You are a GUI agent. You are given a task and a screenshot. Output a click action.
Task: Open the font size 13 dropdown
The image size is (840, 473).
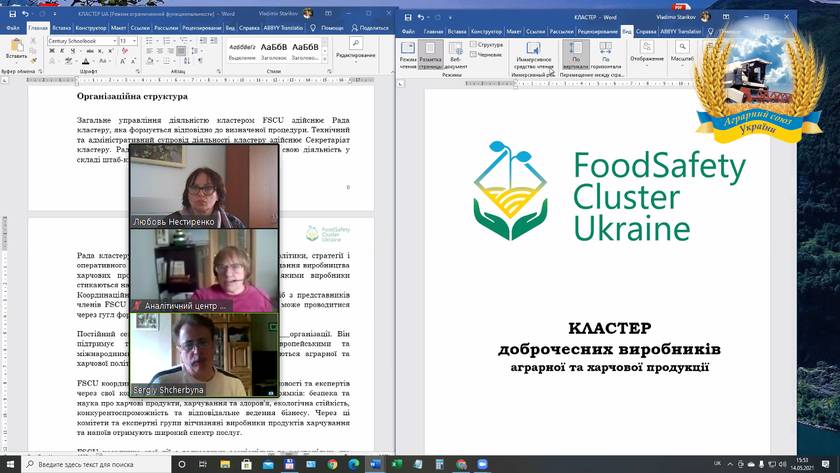point(134,41)
